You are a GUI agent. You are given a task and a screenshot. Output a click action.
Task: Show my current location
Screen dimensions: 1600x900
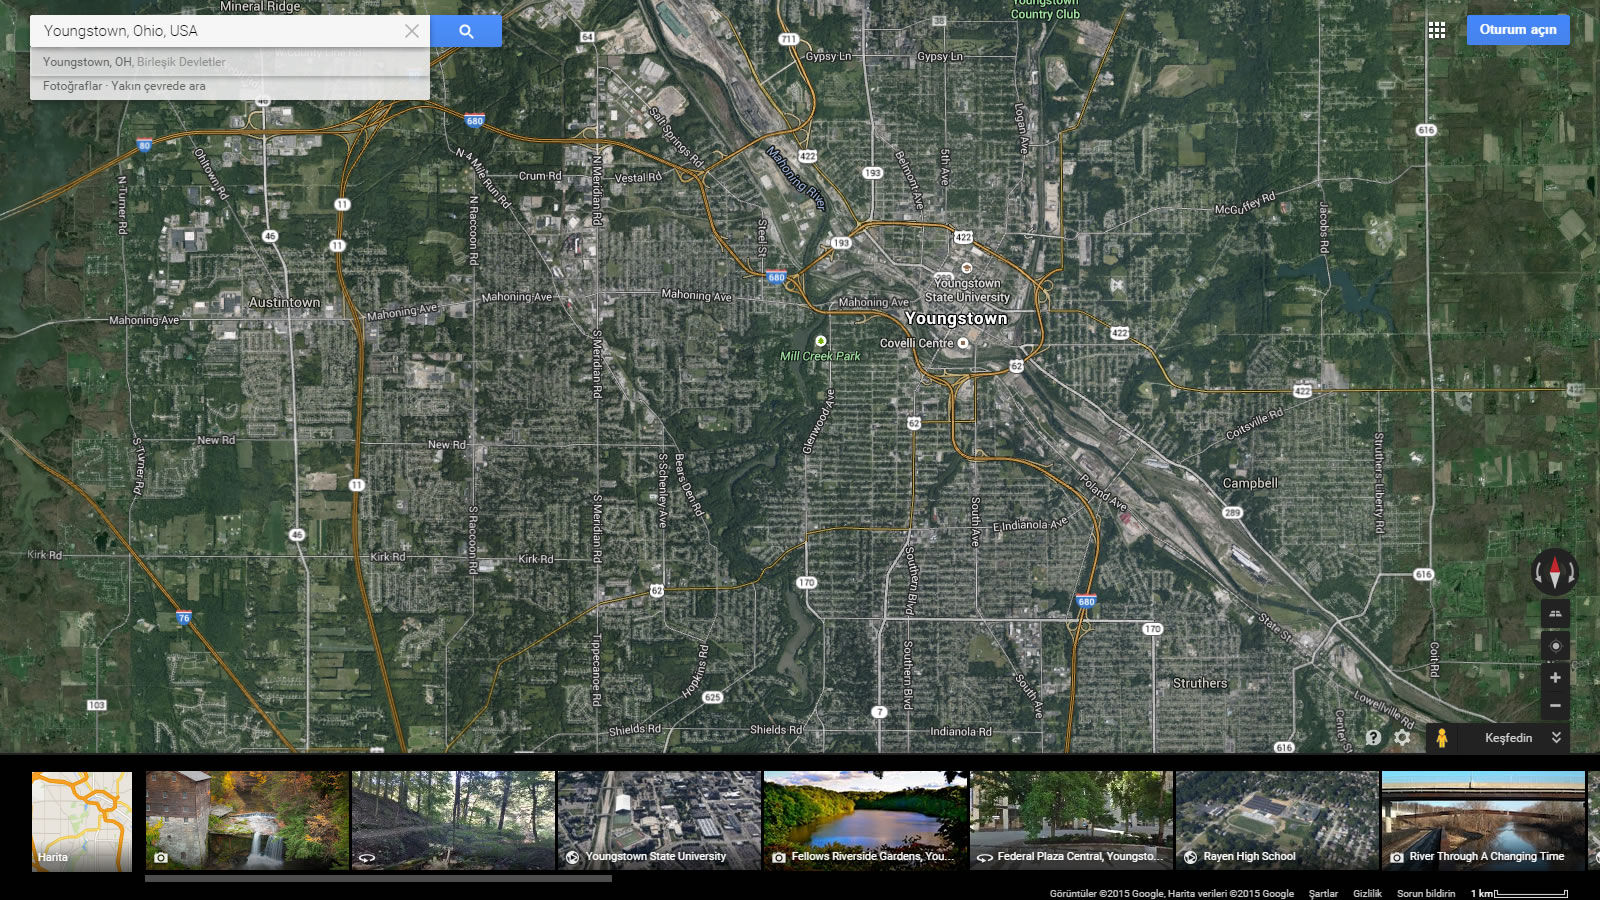[x=1555, y=646]
